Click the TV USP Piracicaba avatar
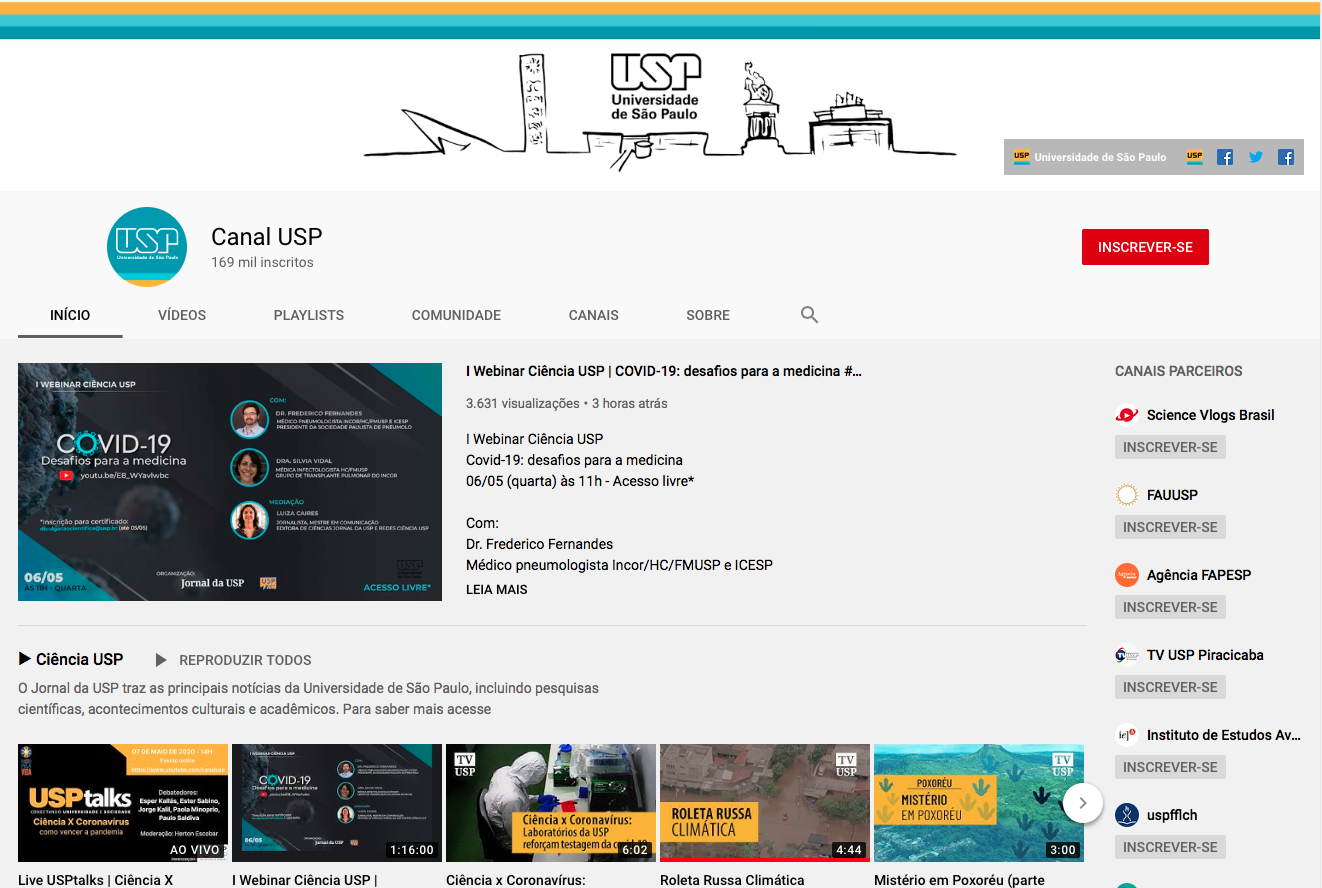Image resolution: width=1322 pixels, height=888 pixels. click(x=1127, y=655)
